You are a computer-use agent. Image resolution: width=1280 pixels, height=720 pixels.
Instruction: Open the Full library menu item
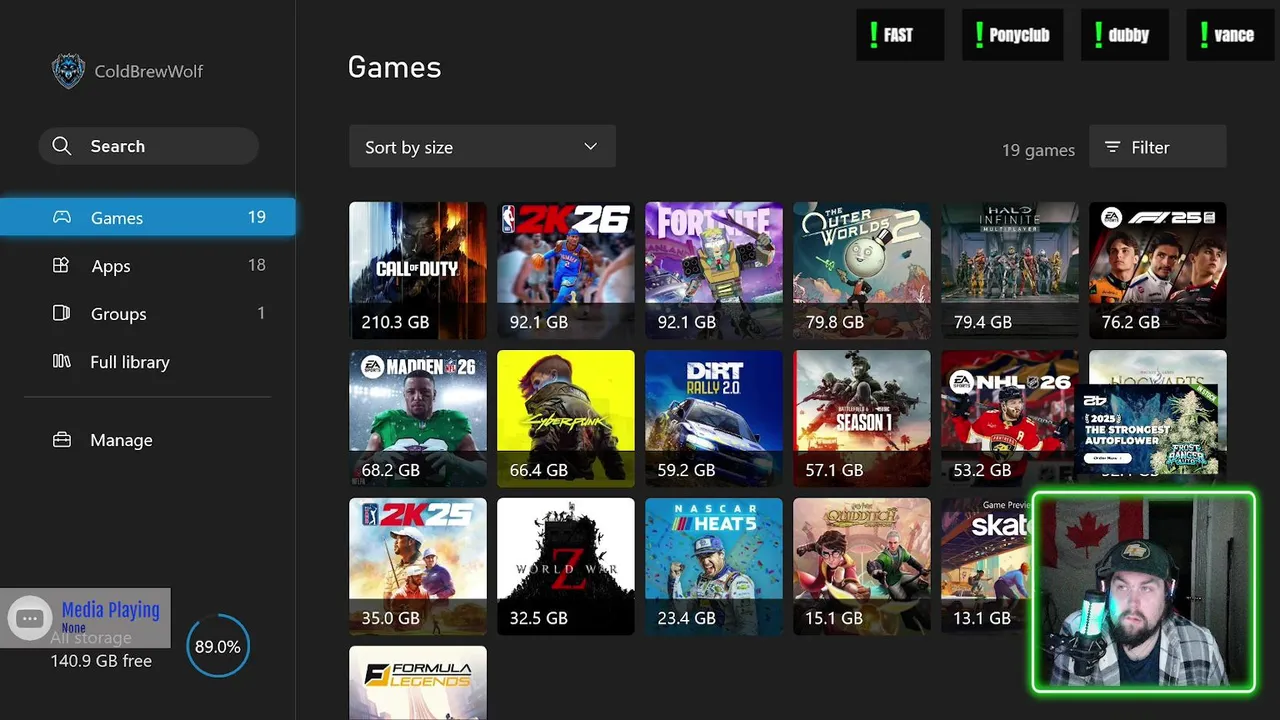tap(148, 361)
